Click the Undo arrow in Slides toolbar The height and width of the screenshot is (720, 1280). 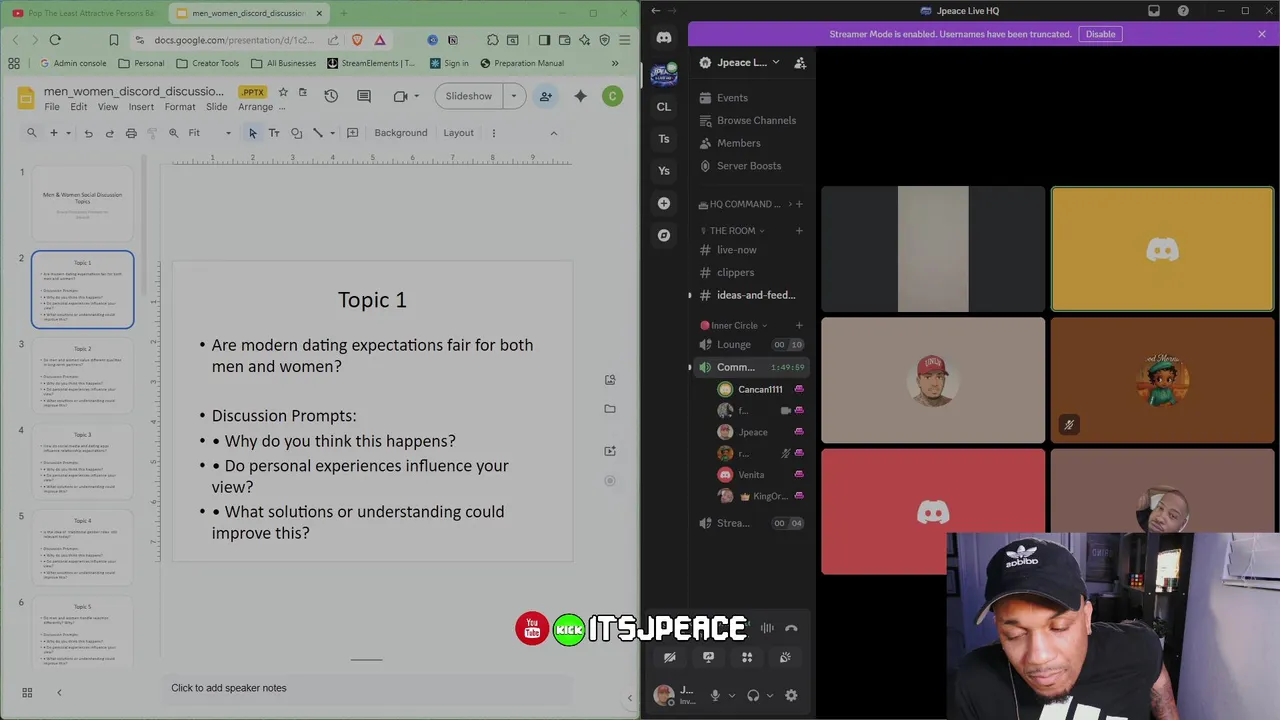[x=88, y=133]
